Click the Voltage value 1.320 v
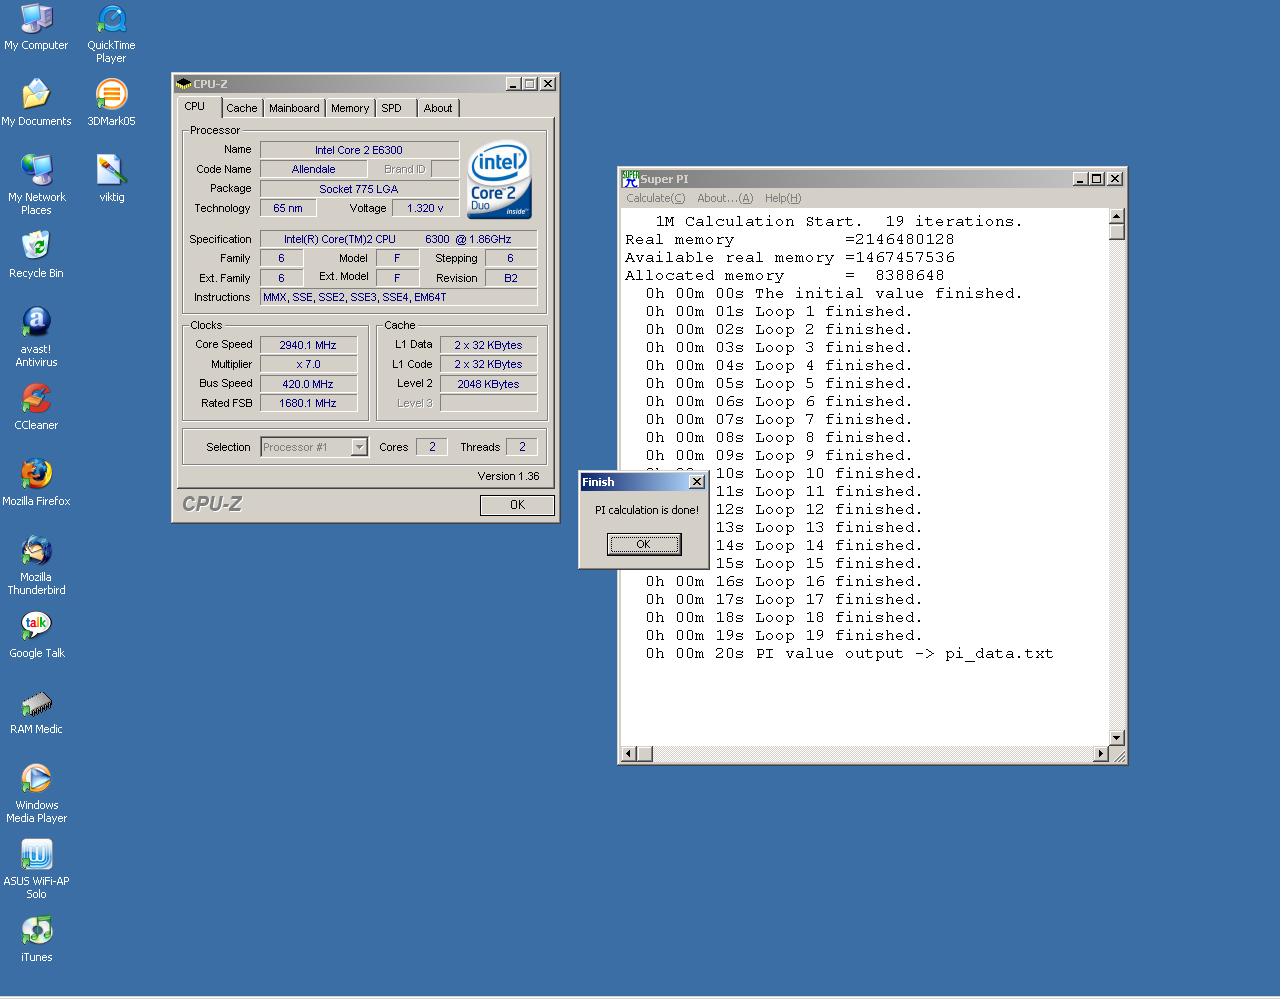This screenshot has height=999, width=1284. click(x=425, y=208)
